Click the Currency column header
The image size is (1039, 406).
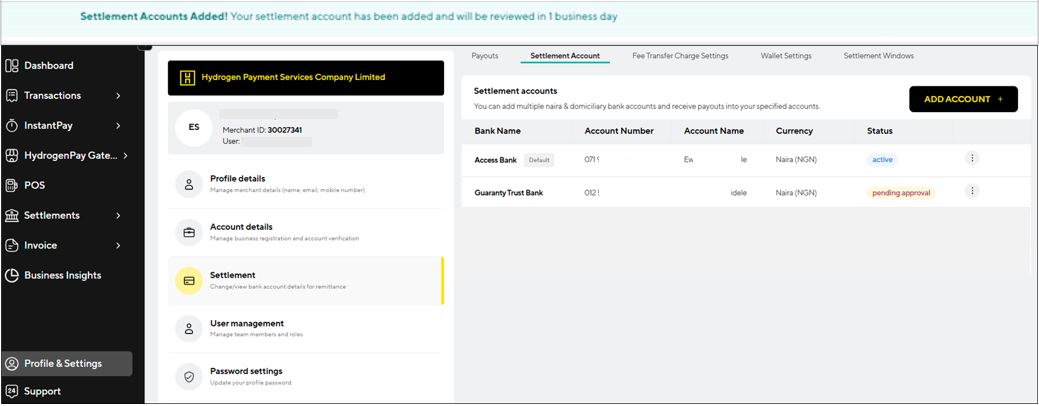[x=794, y=131]
